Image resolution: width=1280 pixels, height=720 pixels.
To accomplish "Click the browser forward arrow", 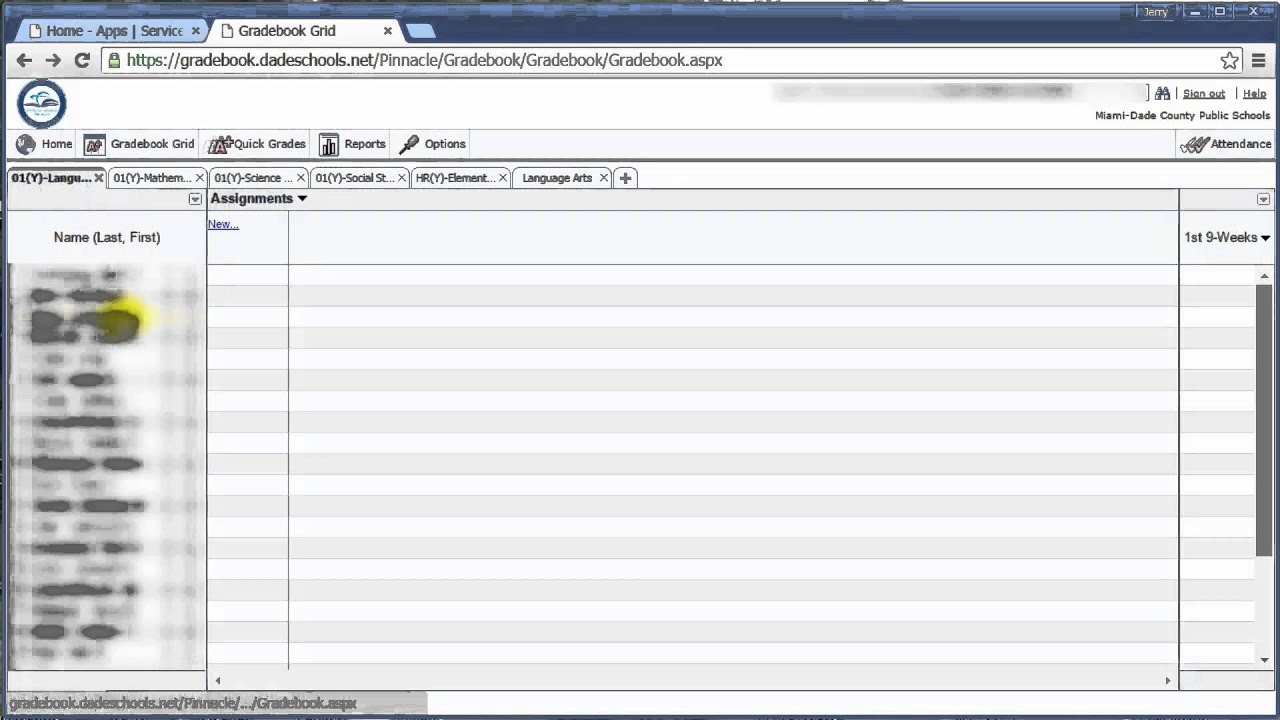I will click(x=53, y=60).
